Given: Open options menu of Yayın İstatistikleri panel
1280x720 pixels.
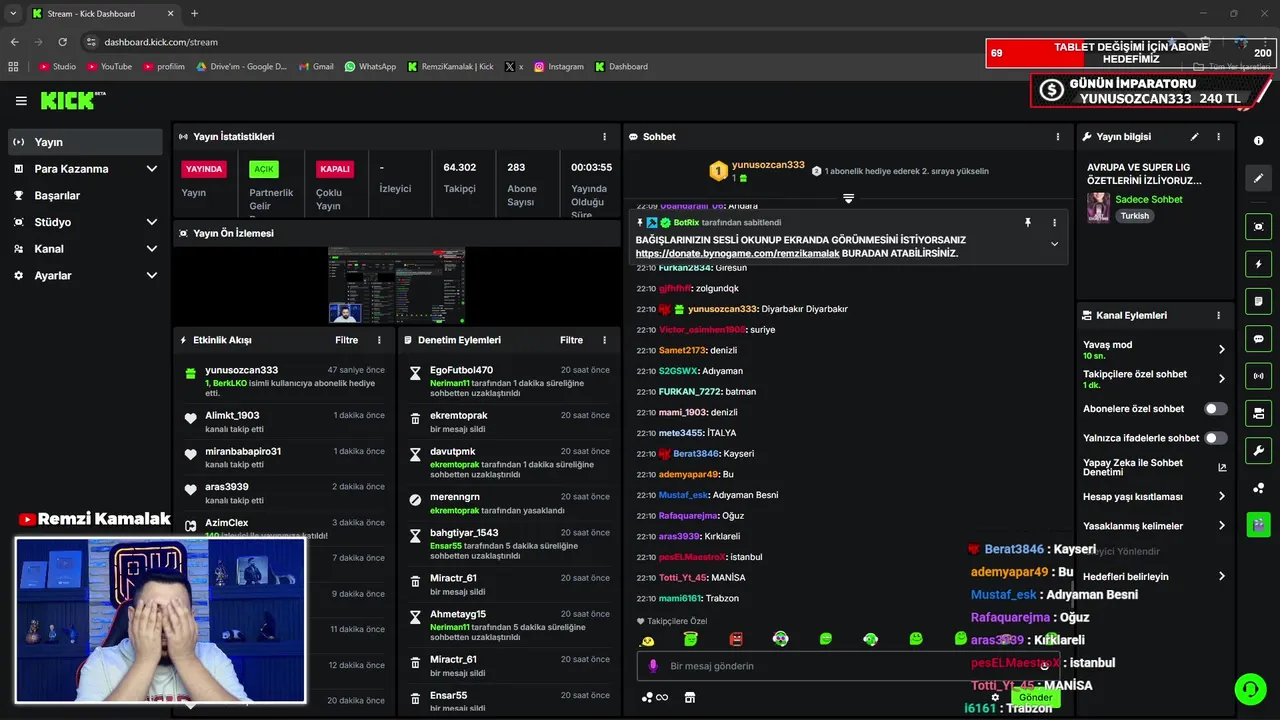Looking at the screenshot, I should click(604, 137).
